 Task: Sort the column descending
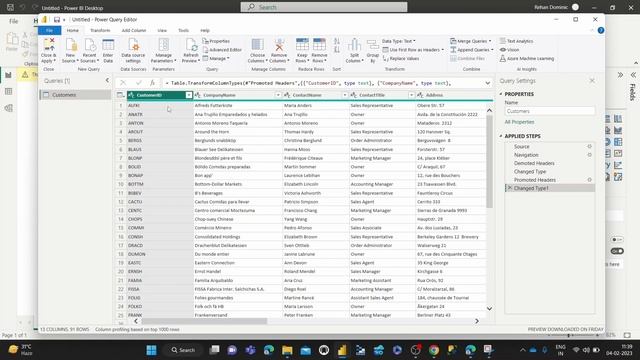coord(337,50)
